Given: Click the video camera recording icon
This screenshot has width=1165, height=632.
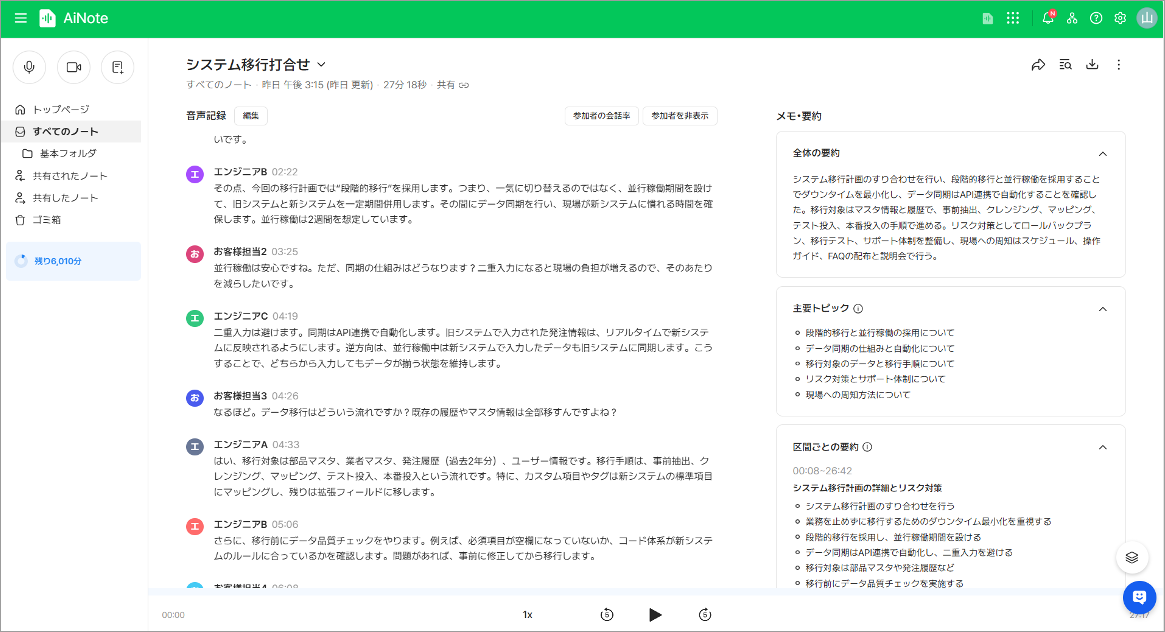Looking at the screenshot, I should (73, 67).
